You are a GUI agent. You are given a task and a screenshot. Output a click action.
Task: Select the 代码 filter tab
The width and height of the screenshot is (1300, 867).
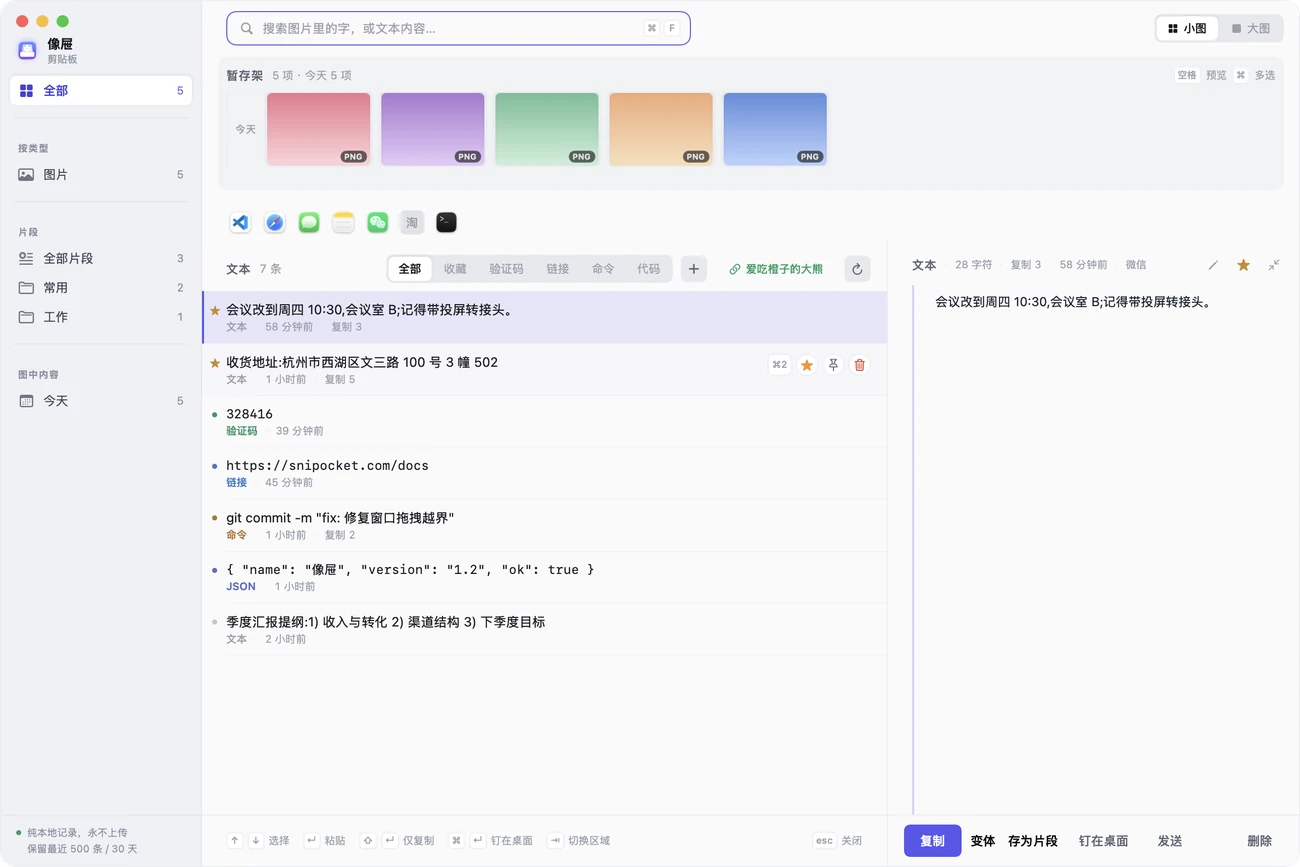648,269
